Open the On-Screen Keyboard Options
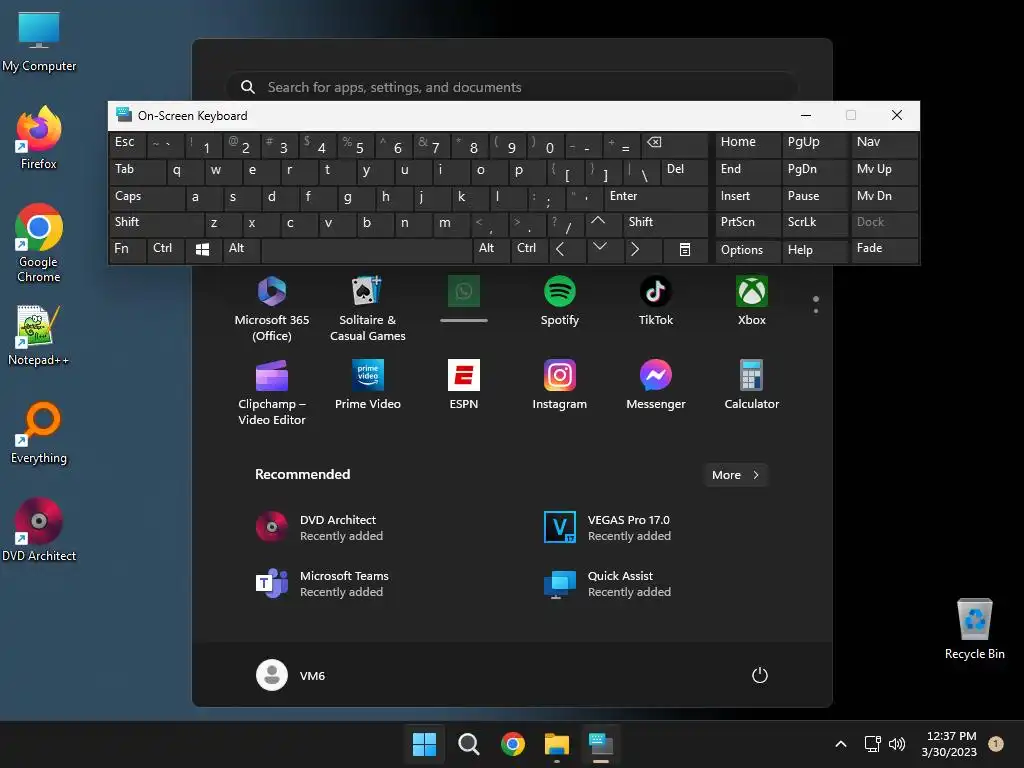 coord(748,249)
